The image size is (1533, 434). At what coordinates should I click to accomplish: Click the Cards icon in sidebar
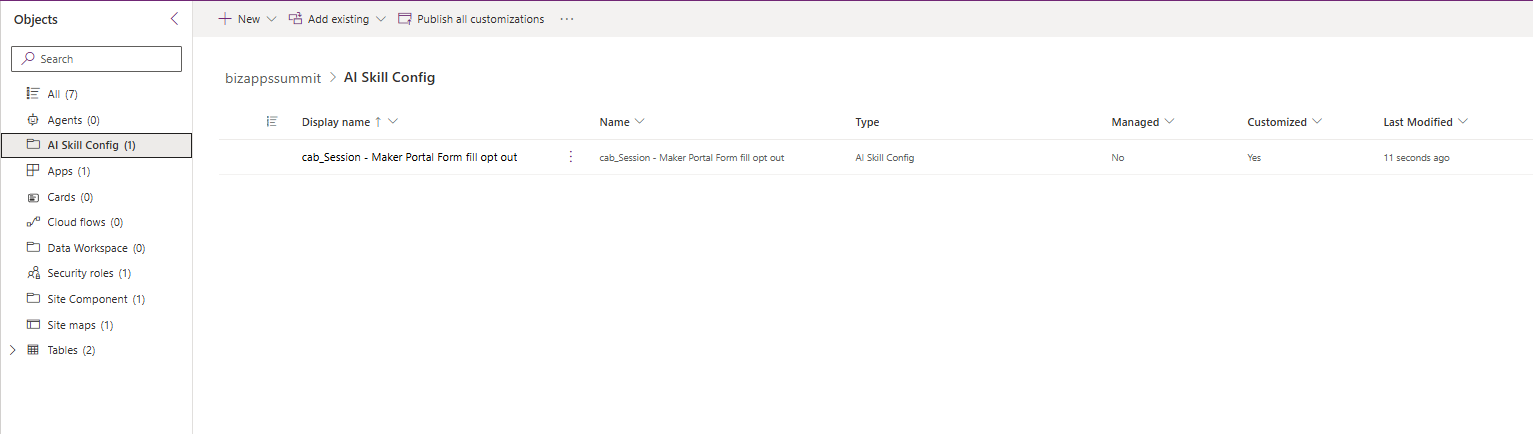tap(33, 197)
